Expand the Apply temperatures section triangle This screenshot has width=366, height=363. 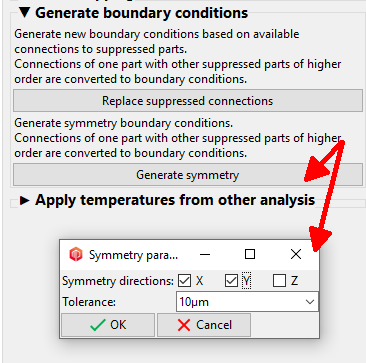point(25,200)
